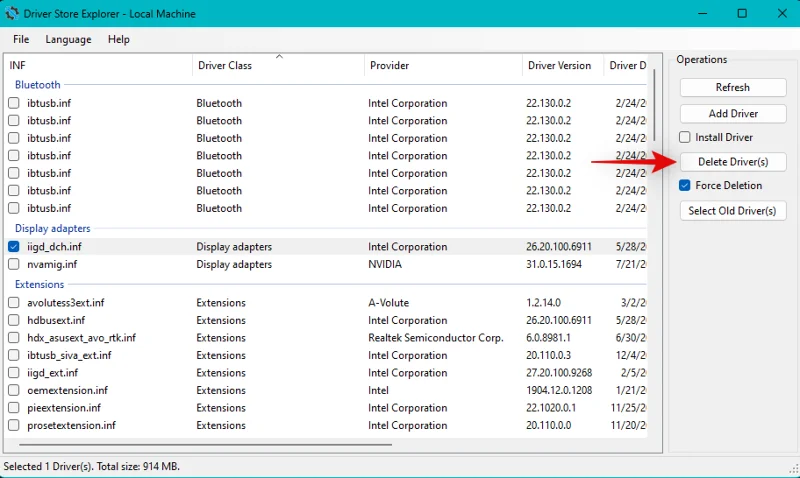Click the vertical scrollbar of driver list
The height and width of the screenshot is (478, 800).
(654, 106)
